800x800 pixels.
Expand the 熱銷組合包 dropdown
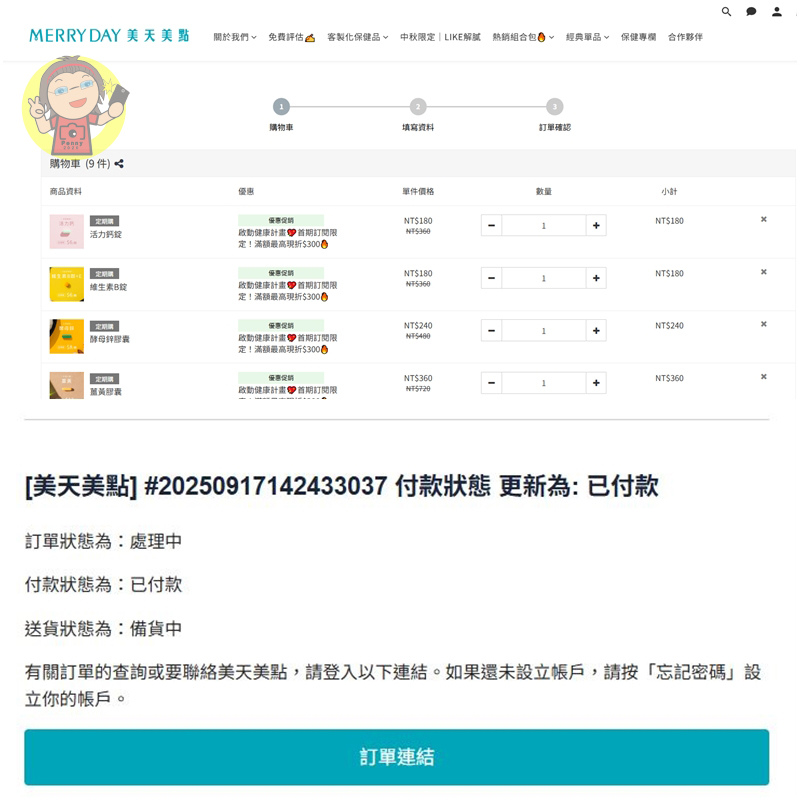point(523,37)
